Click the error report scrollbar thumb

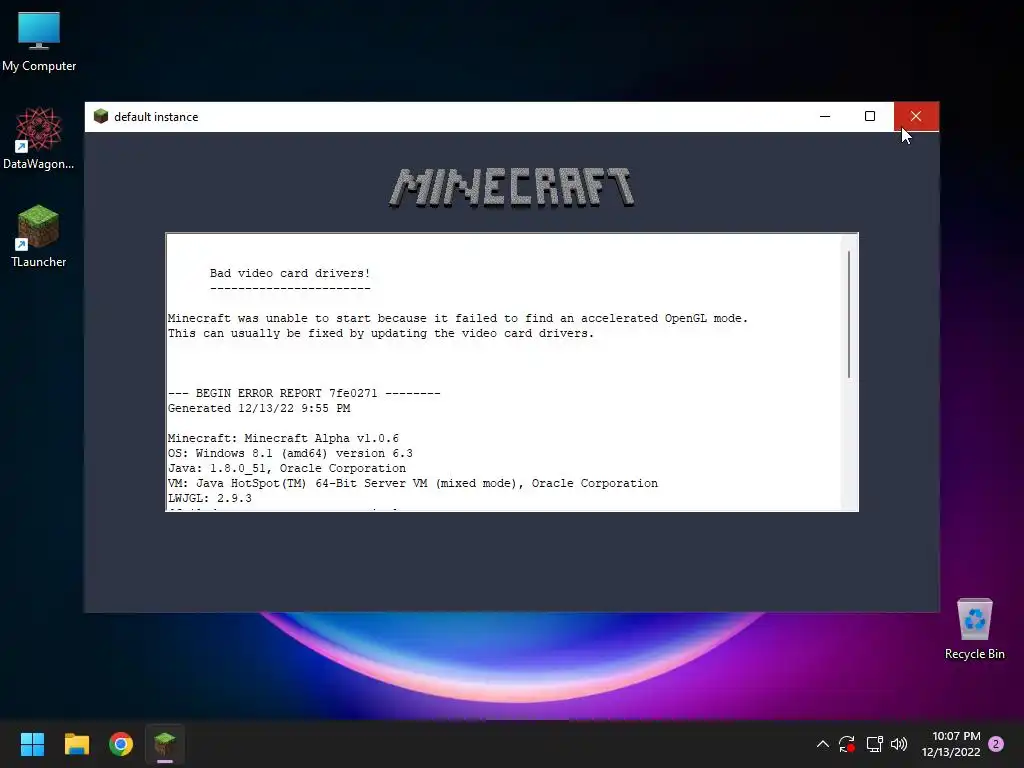pos(849,314)
